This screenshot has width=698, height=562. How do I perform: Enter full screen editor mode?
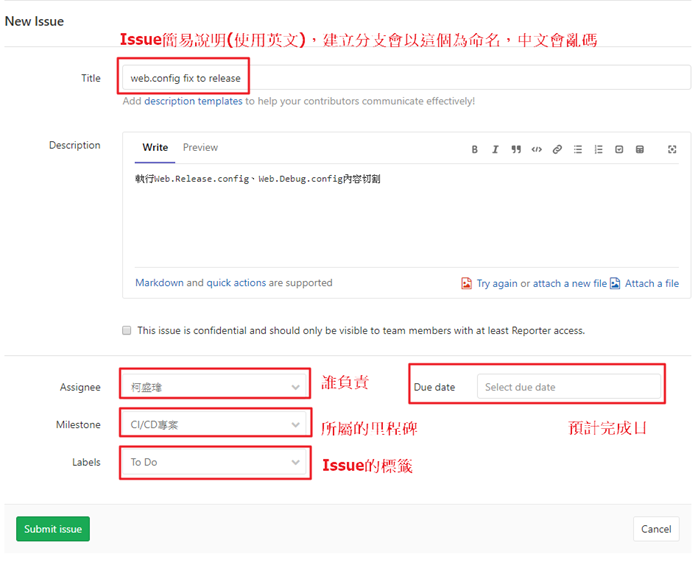[x=672, y=149]
